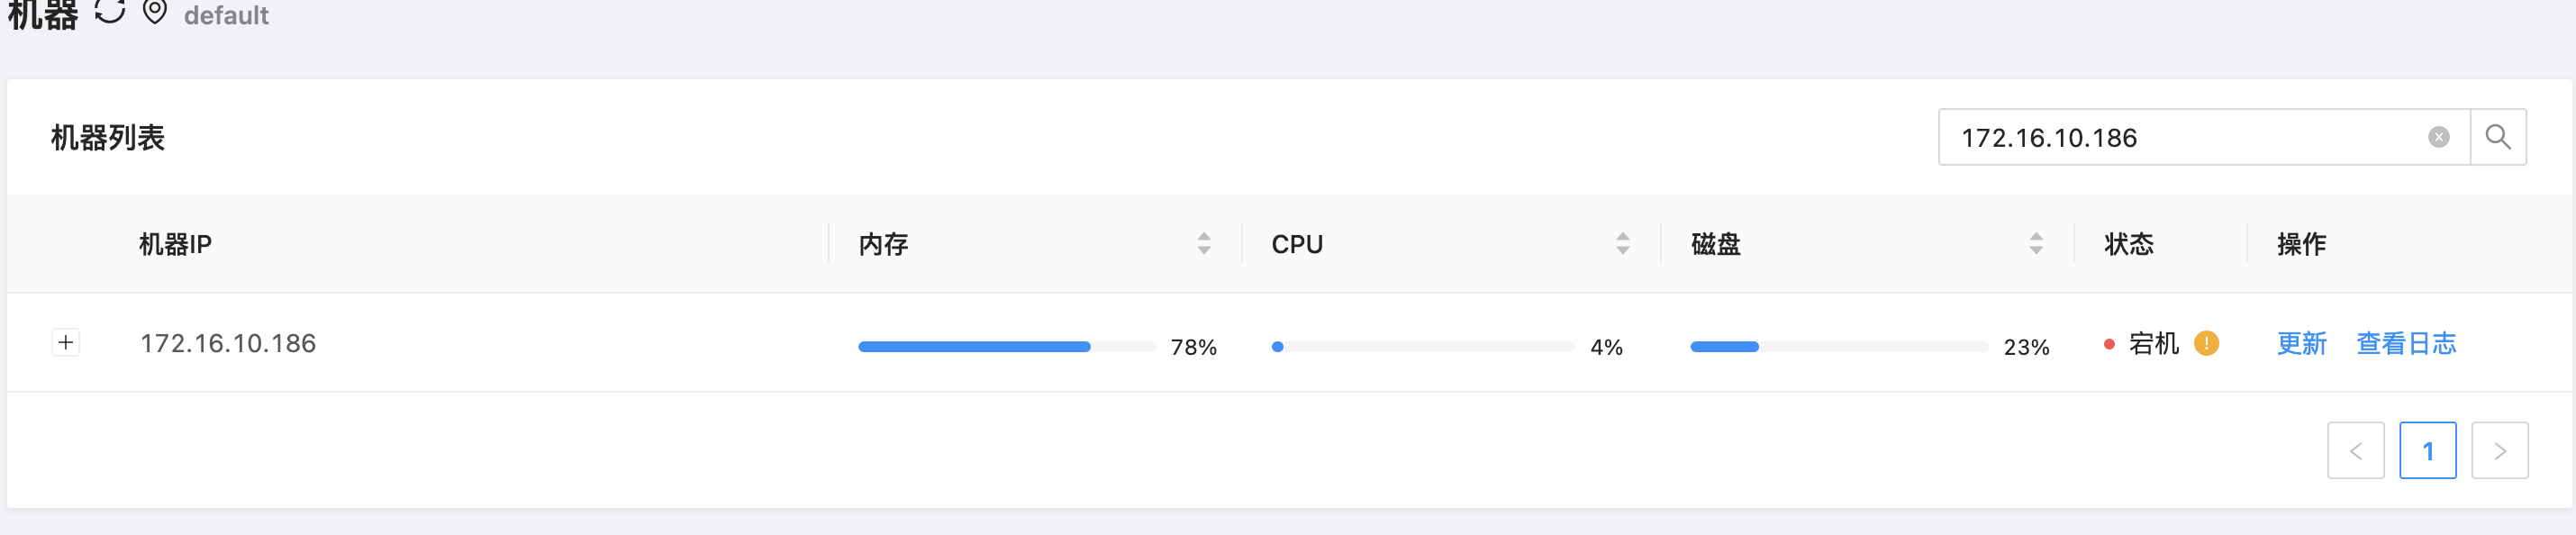The width and height of the screenshot is (2576, 535).
Task: Click the CPU usage bar at 4%
Action: coord(1422,347)
